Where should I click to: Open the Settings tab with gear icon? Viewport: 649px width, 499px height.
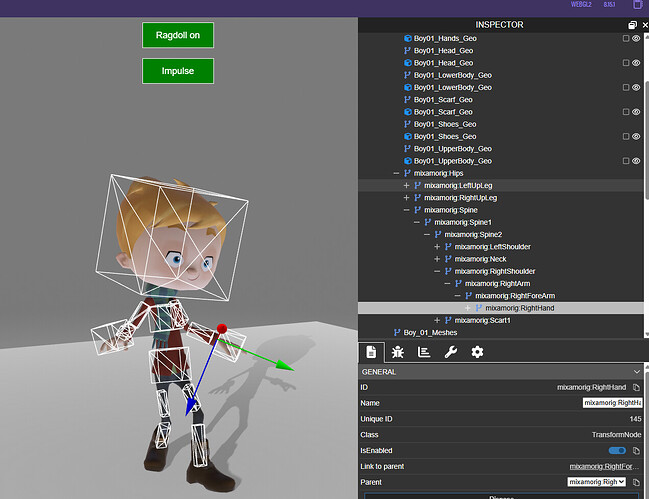tap(477, 352)
